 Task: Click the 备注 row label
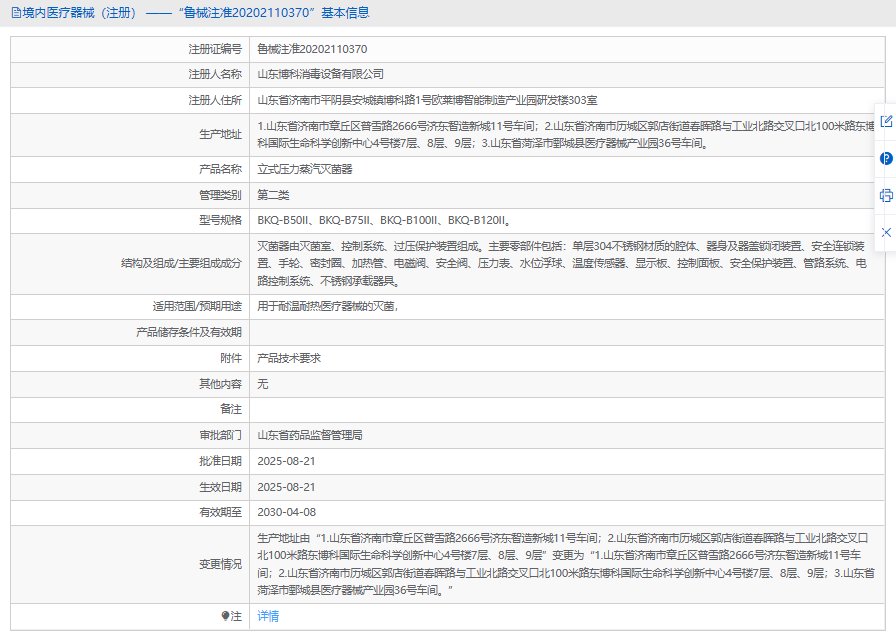tap(231, 409)
